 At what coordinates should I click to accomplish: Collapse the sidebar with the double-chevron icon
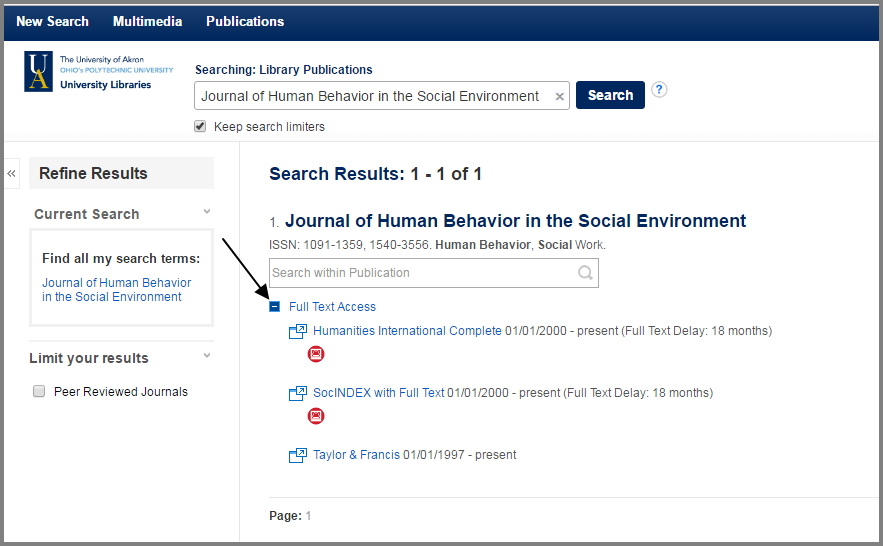(x=11, y=173)
